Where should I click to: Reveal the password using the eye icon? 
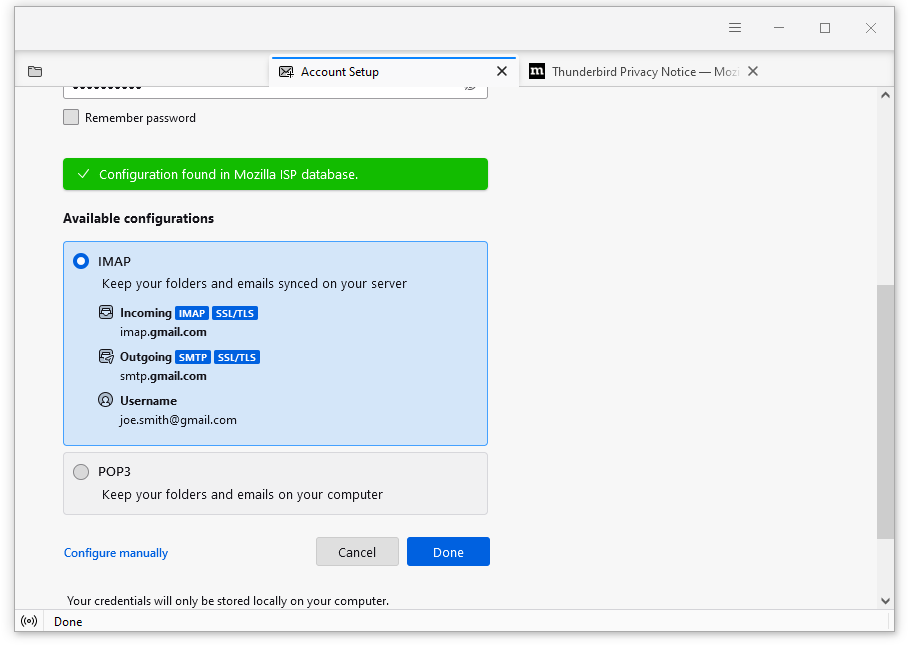tap(470, 86)
